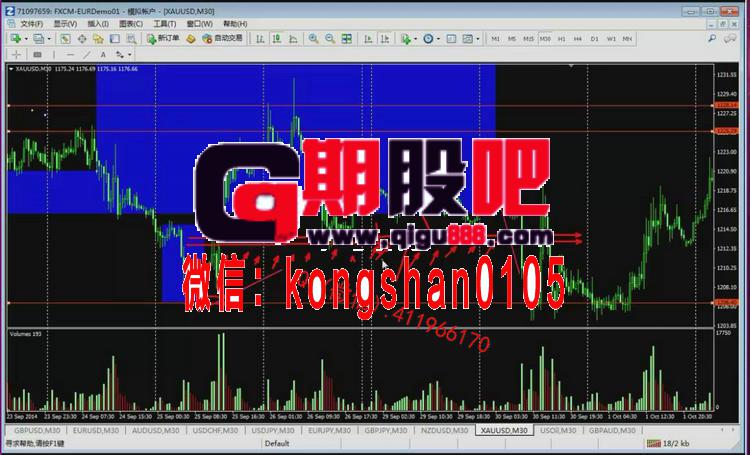Screen dimensions: 750x455
Task: Switch to the USOil,M30 chart tab
Action: 558,430
